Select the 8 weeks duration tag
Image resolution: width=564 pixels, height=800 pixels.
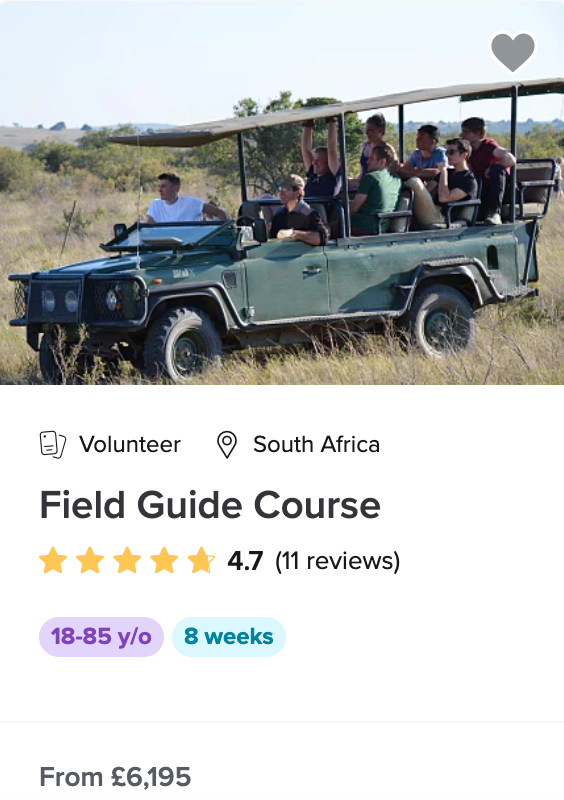click(229, 637)
